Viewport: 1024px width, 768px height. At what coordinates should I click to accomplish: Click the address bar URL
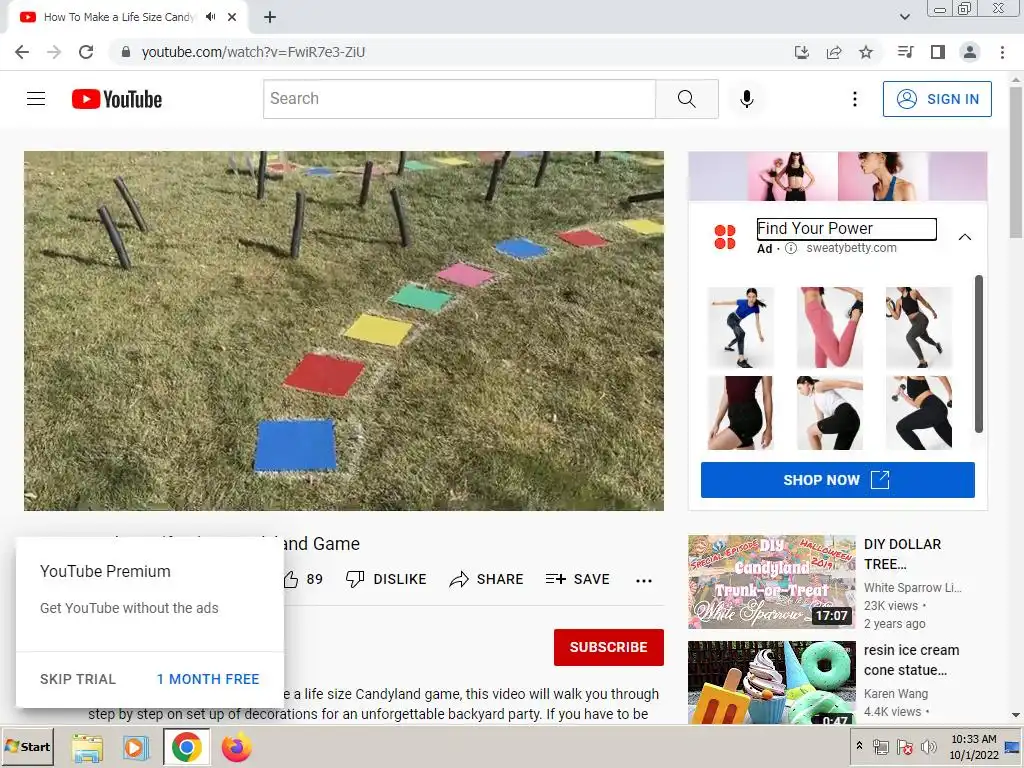[253, 52]
